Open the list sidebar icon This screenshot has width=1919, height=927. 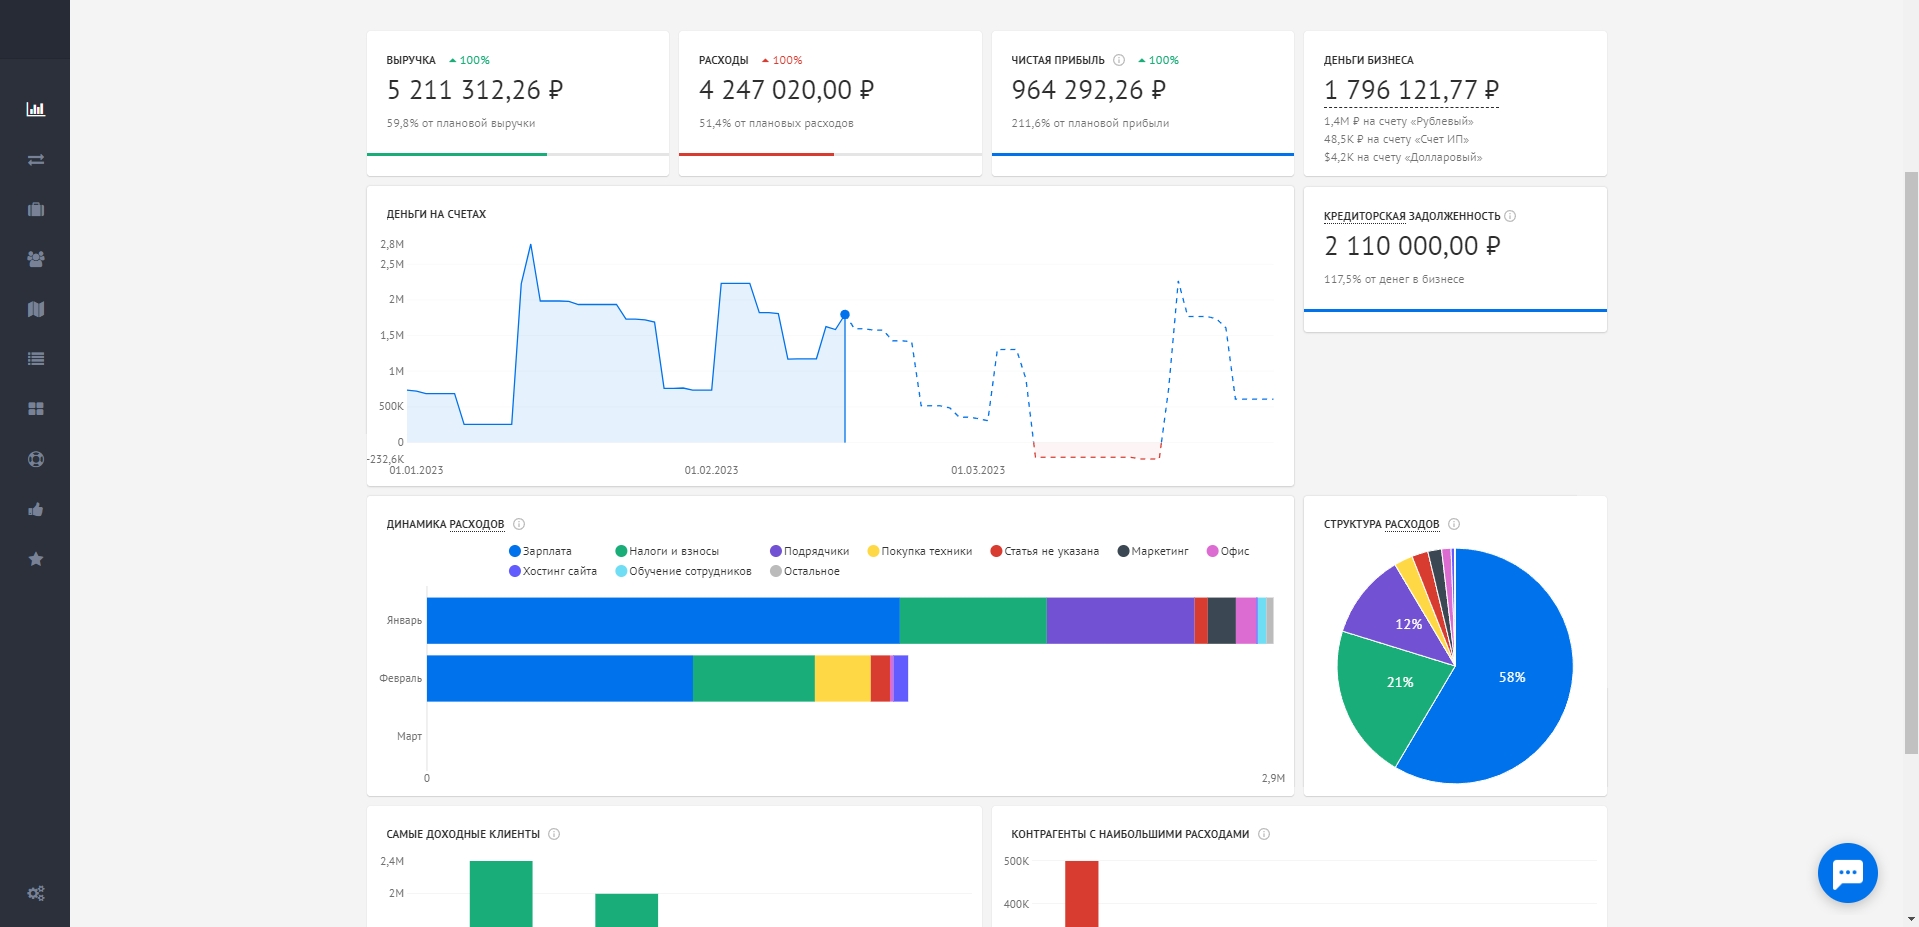pyautogui.click(x=36, y=359)
